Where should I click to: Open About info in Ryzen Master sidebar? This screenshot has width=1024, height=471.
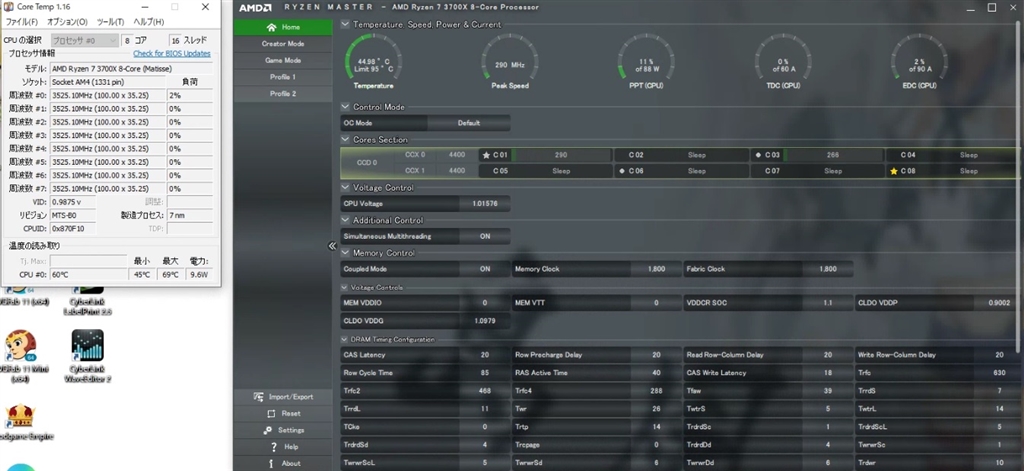pos(272,464)
